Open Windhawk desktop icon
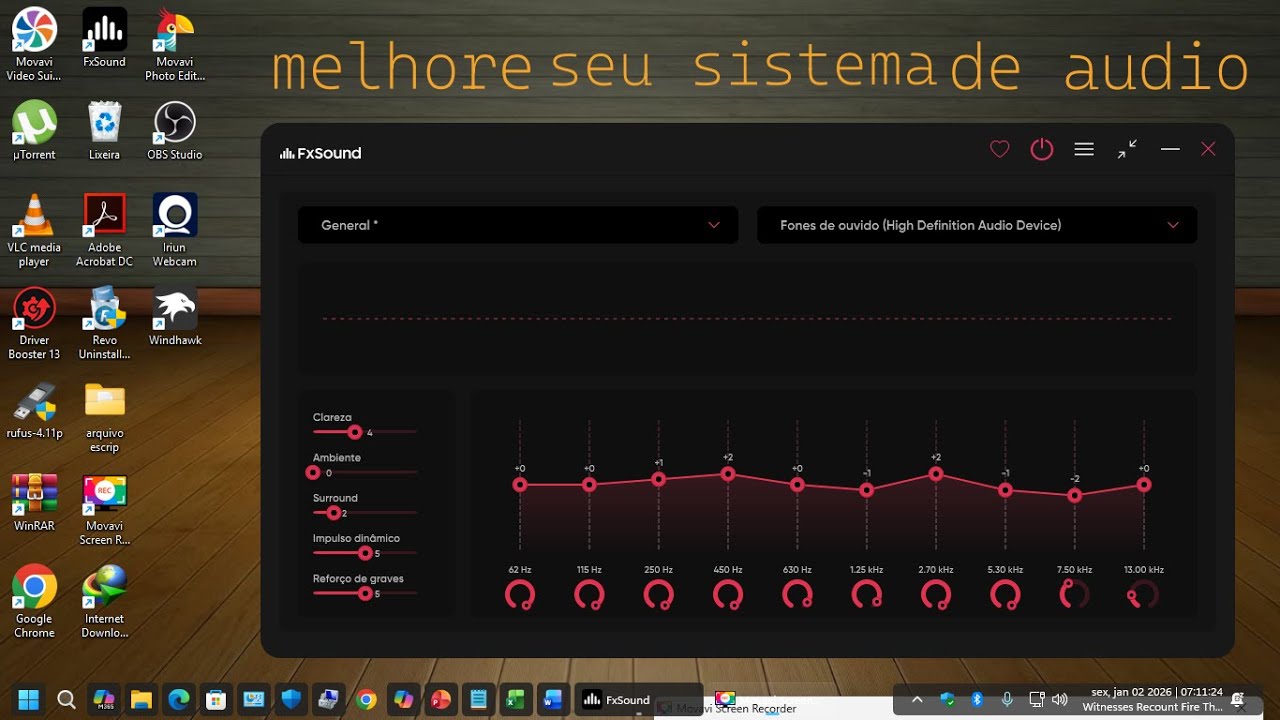1280x720 pixels. coord(175,316)
